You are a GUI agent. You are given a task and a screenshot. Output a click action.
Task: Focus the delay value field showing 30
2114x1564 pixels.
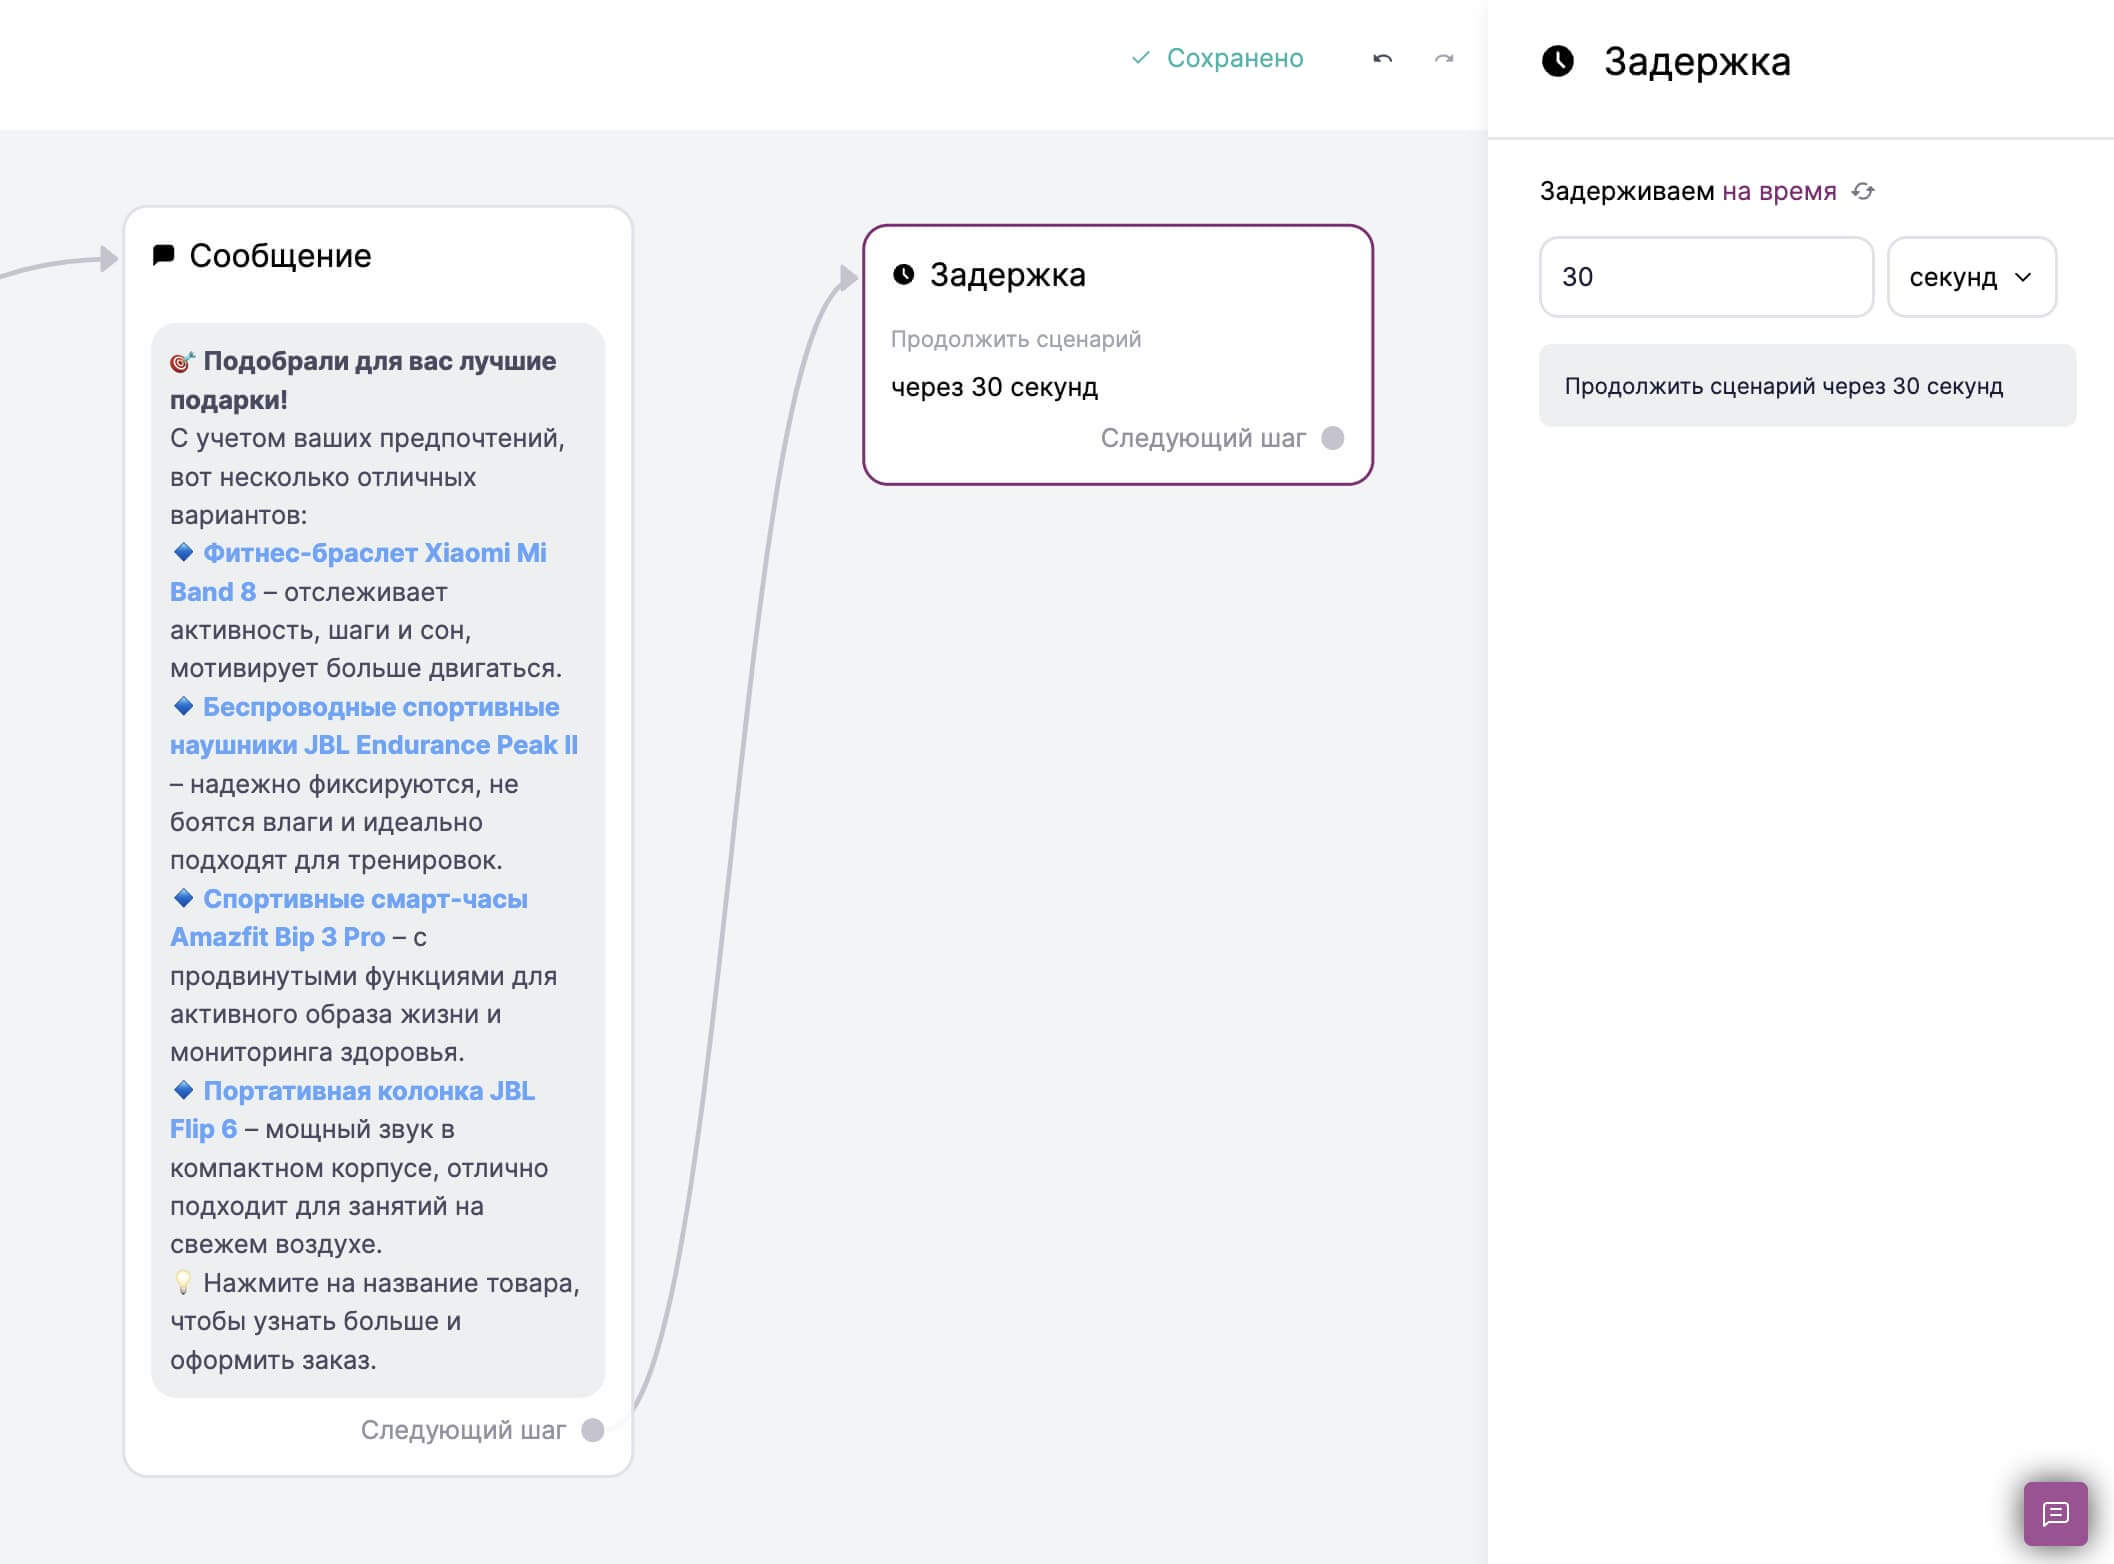click(x=1706, y=277)
